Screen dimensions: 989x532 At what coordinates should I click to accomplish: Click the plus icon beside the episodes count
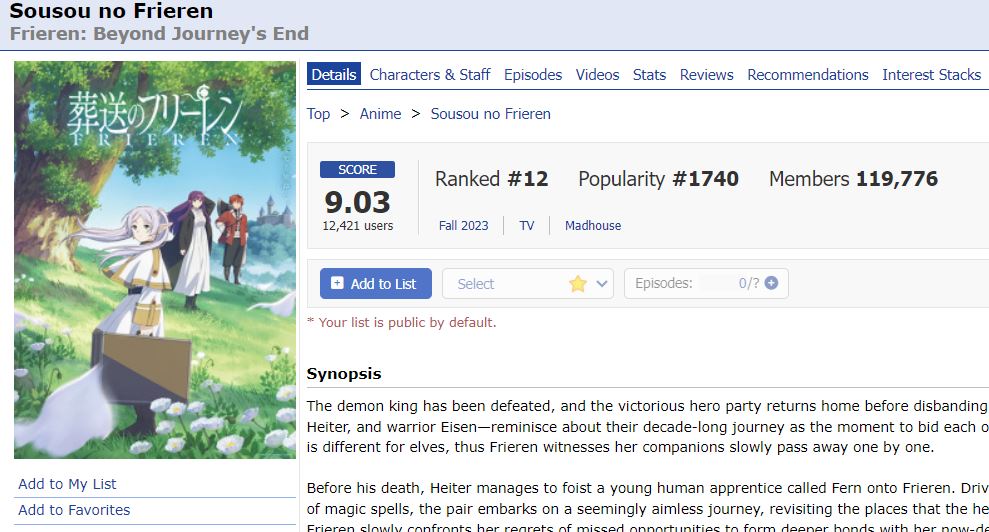click(771, 283)
